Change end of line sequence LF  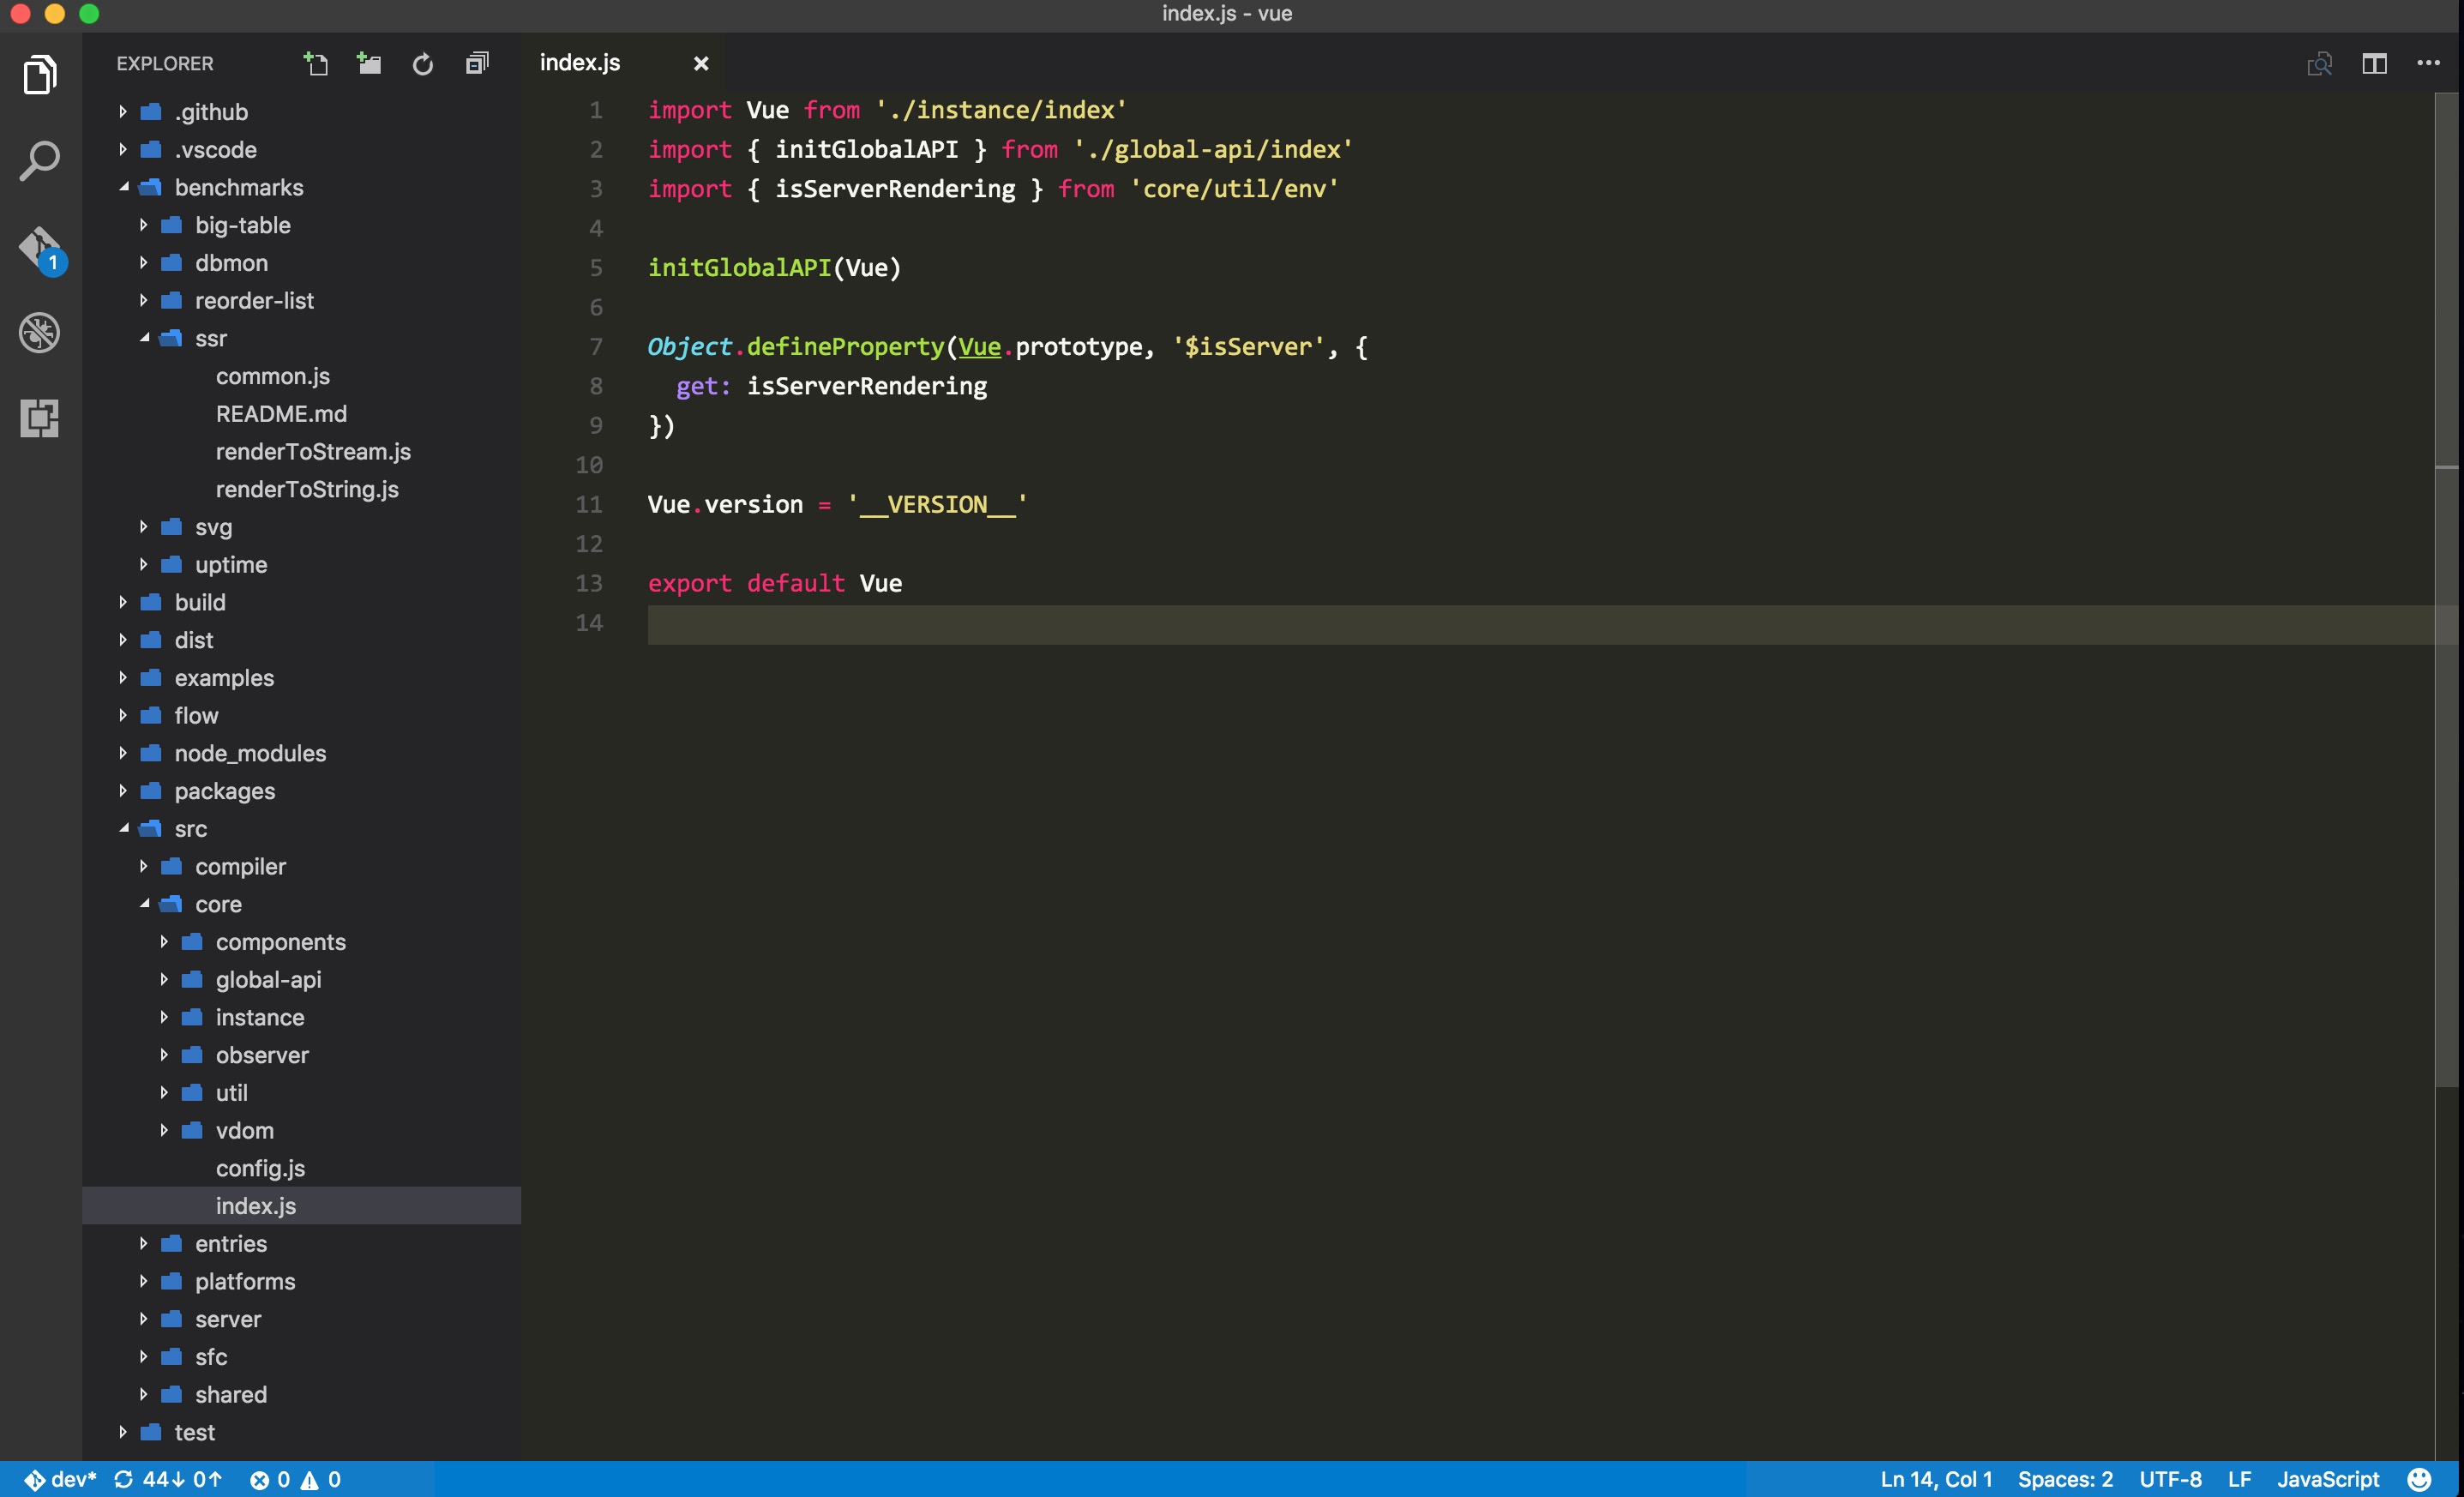click(2239, 1479)
